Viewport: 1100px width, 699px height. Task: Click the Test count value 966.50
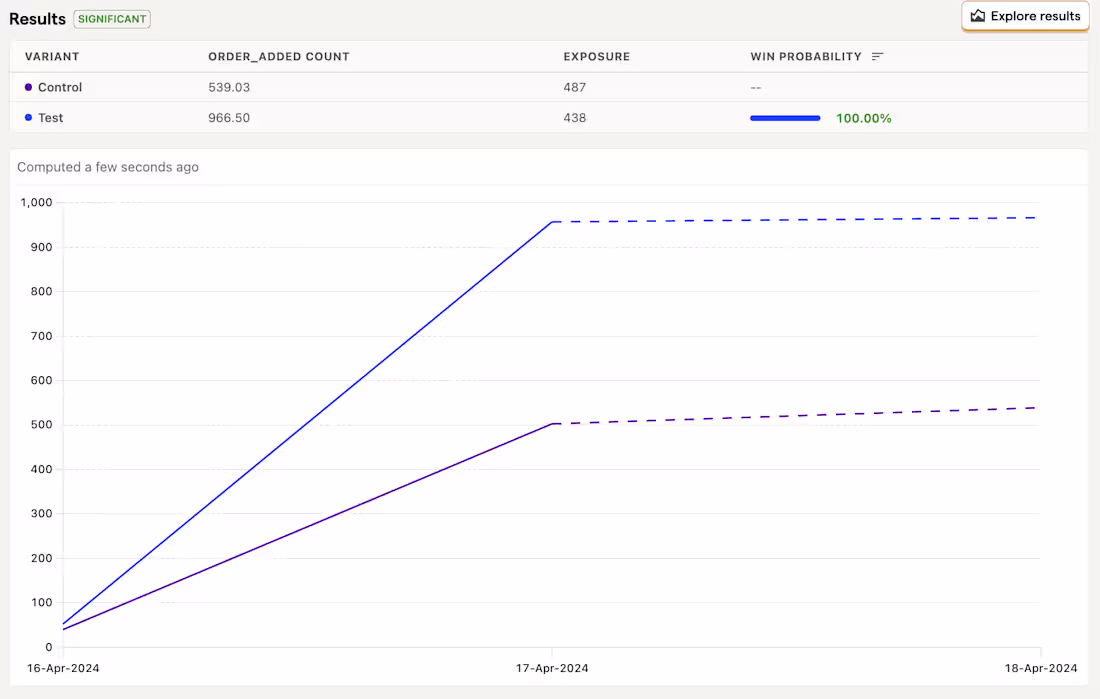pos(229,118)
